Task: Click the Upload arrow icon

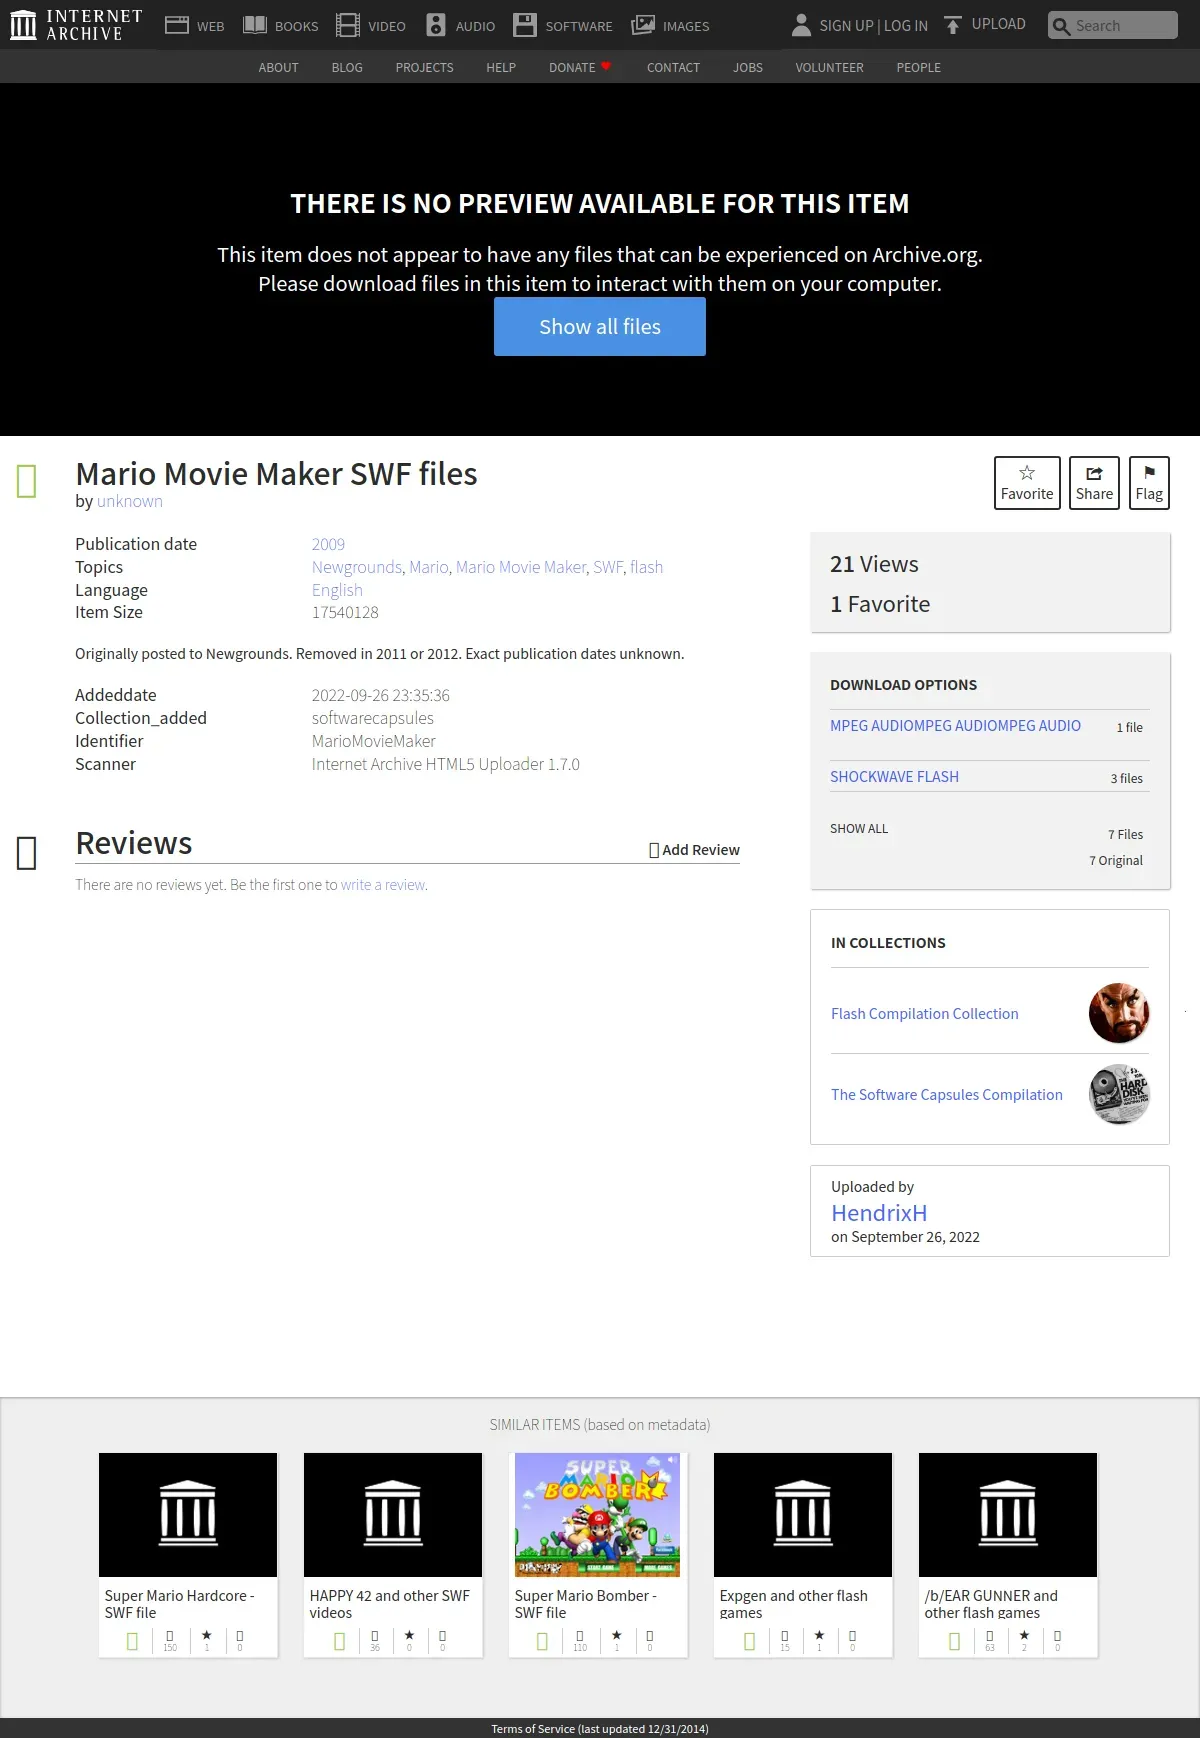Action: click(x=953, y=25)
